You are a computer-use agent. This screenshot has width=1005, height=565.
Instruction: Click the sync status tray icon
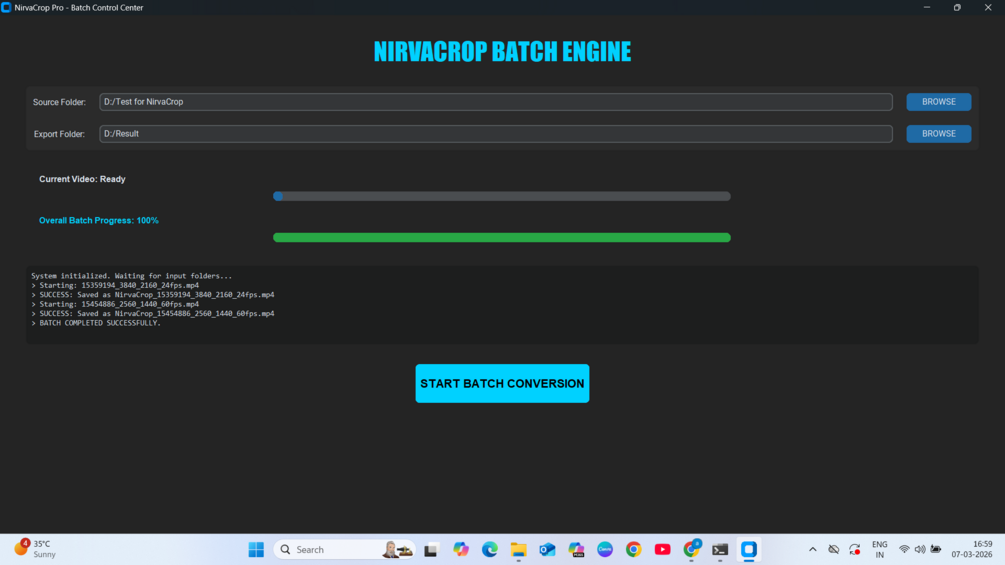point(855,550)
